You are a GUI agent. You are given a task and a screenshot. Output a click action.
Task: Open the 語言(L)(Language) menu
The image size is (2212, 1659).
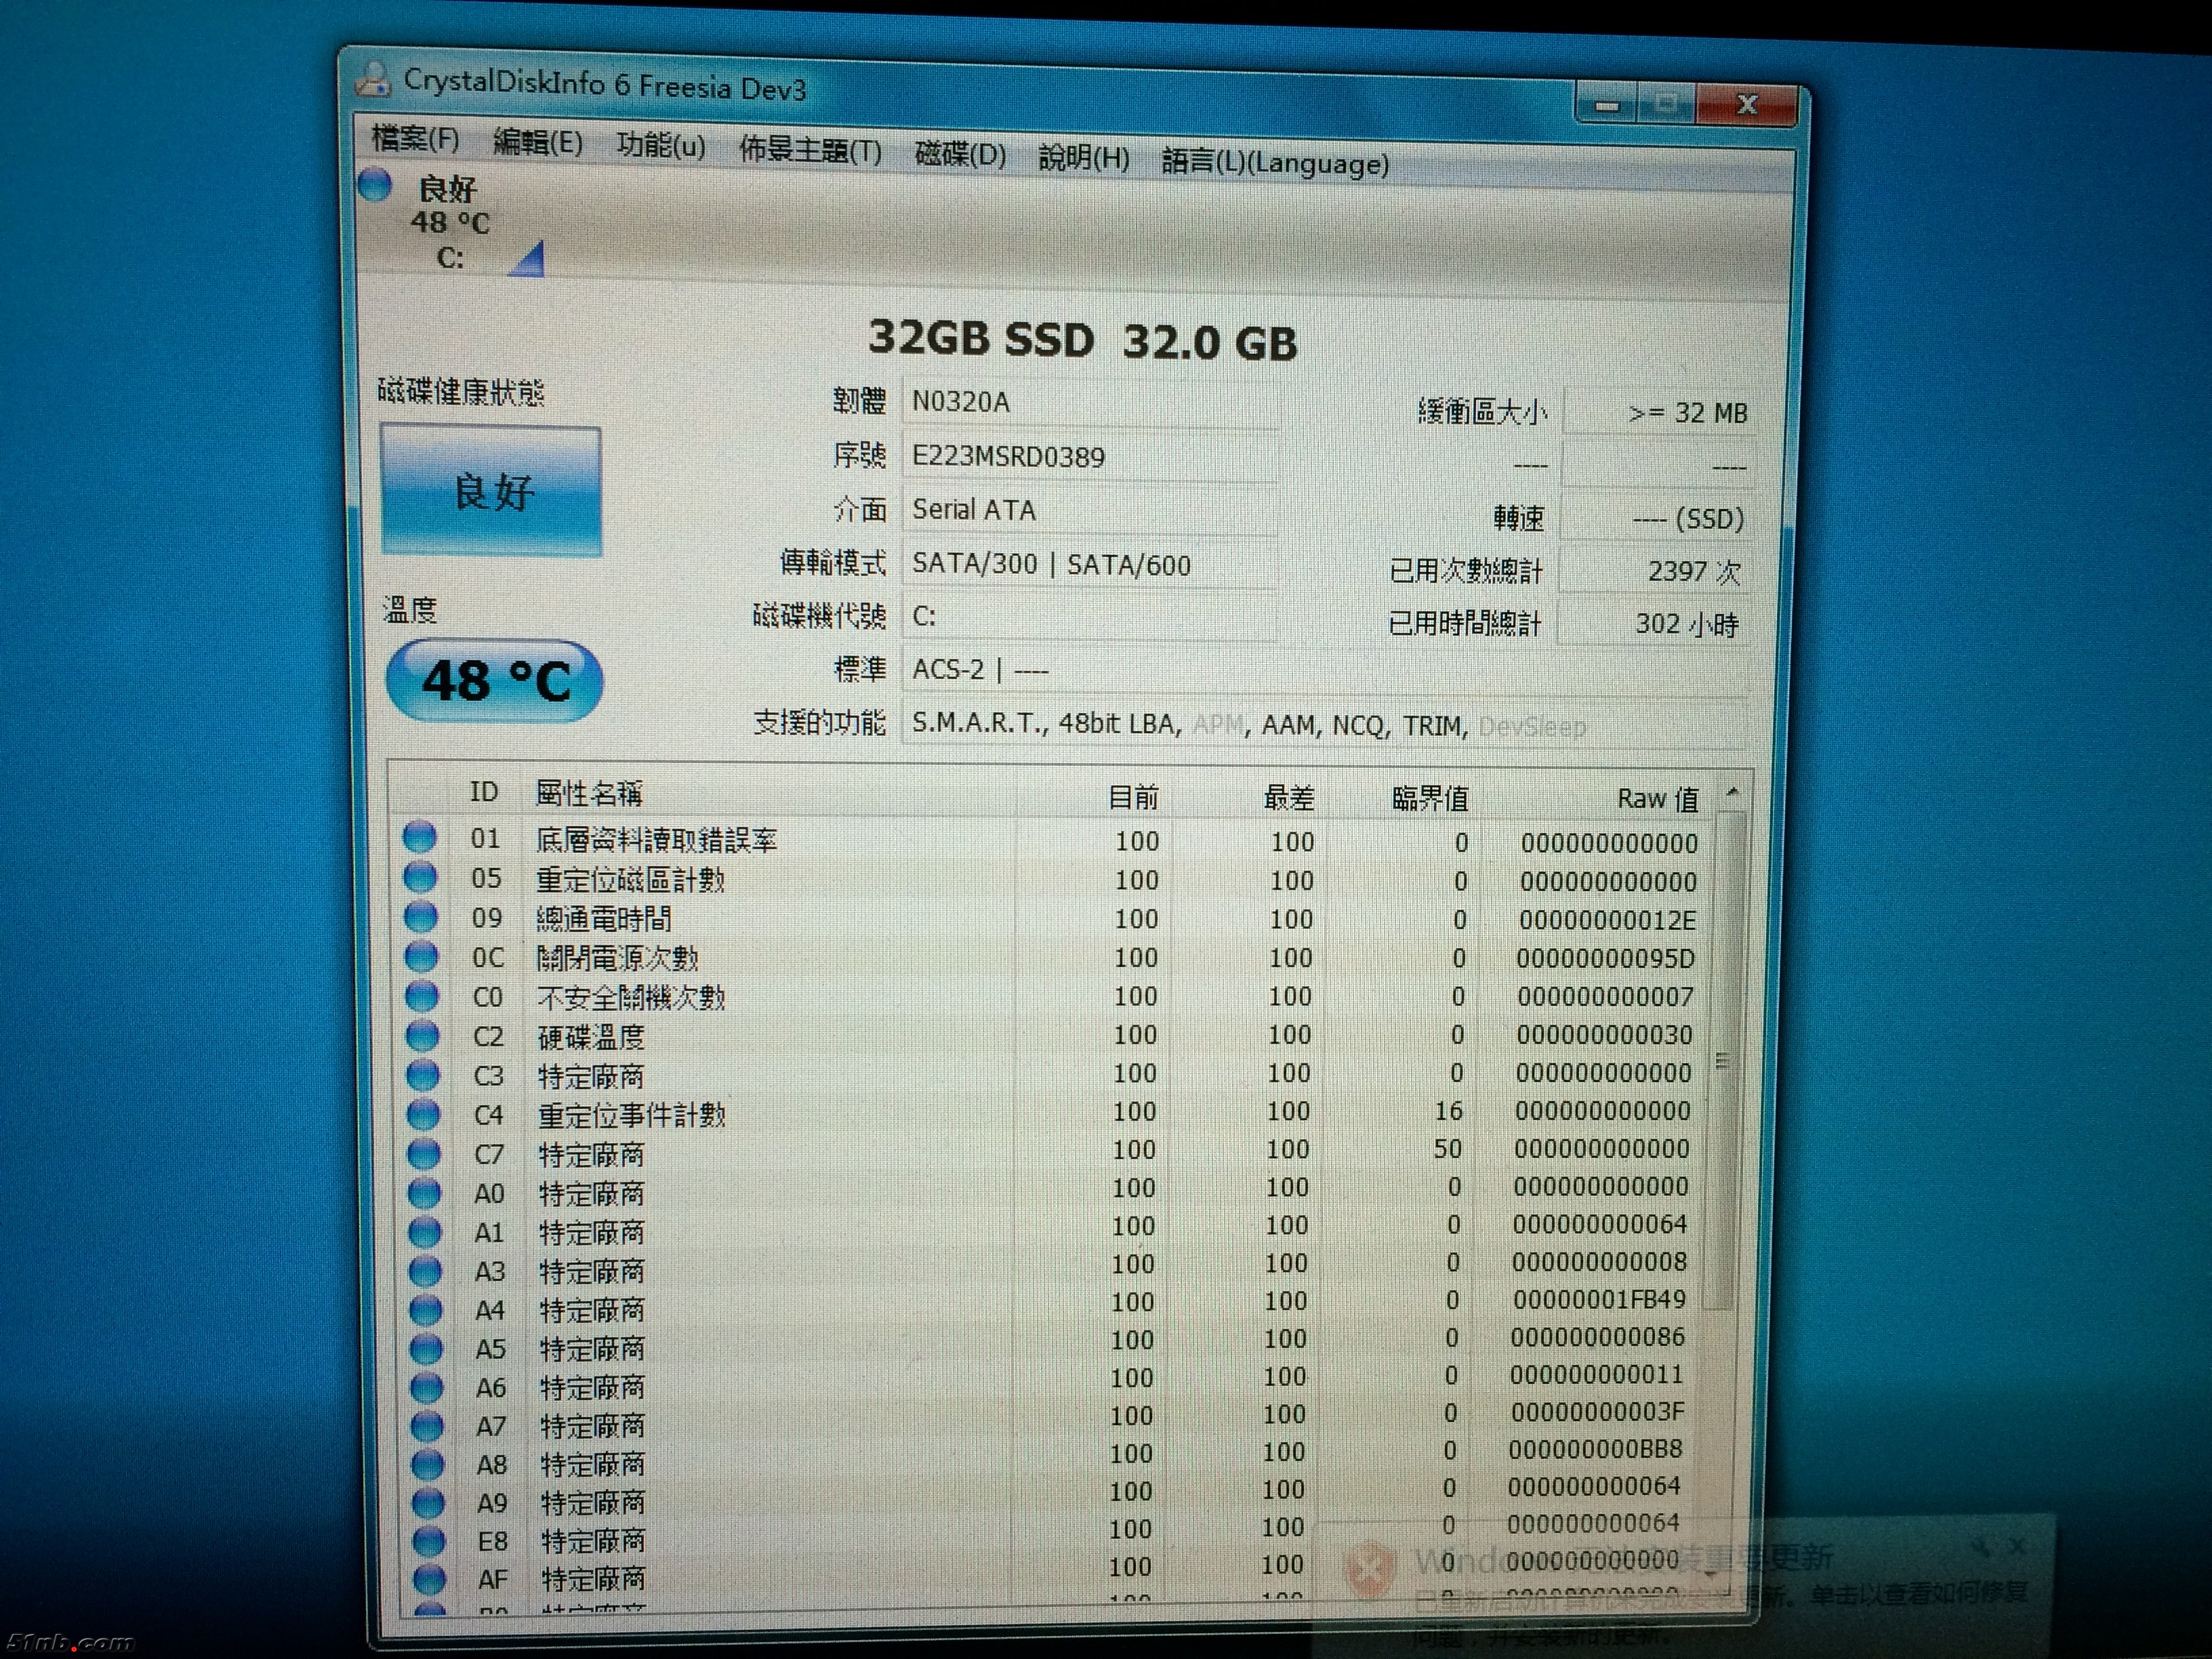[1275, 163]
